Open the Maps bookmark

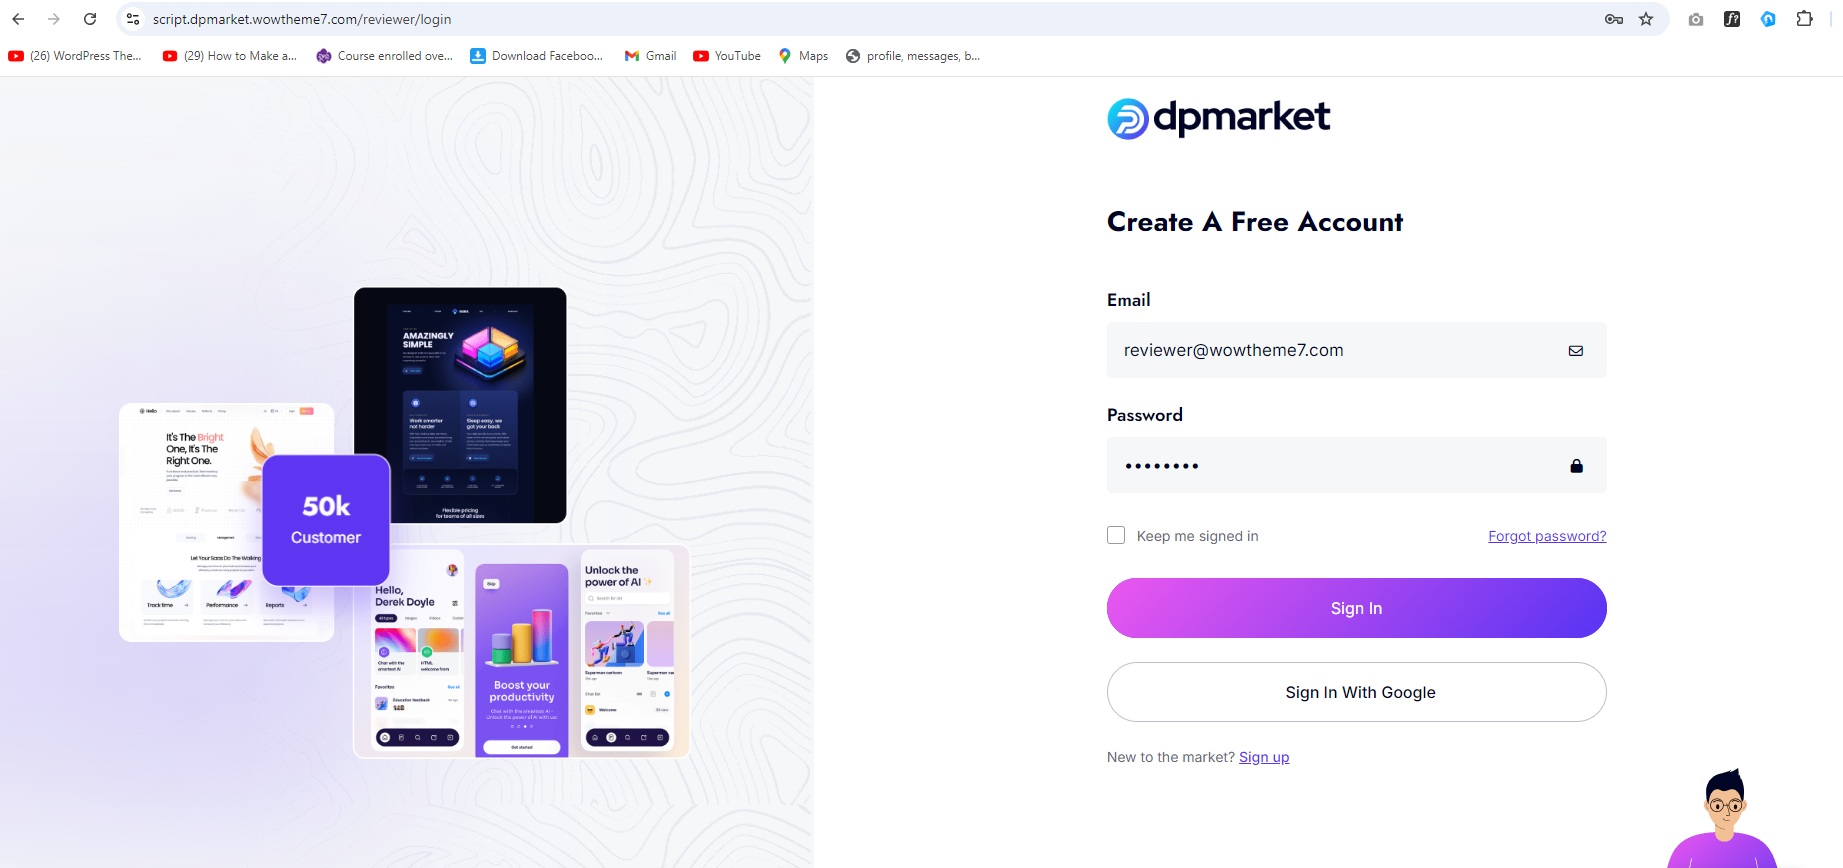[803, 56]
